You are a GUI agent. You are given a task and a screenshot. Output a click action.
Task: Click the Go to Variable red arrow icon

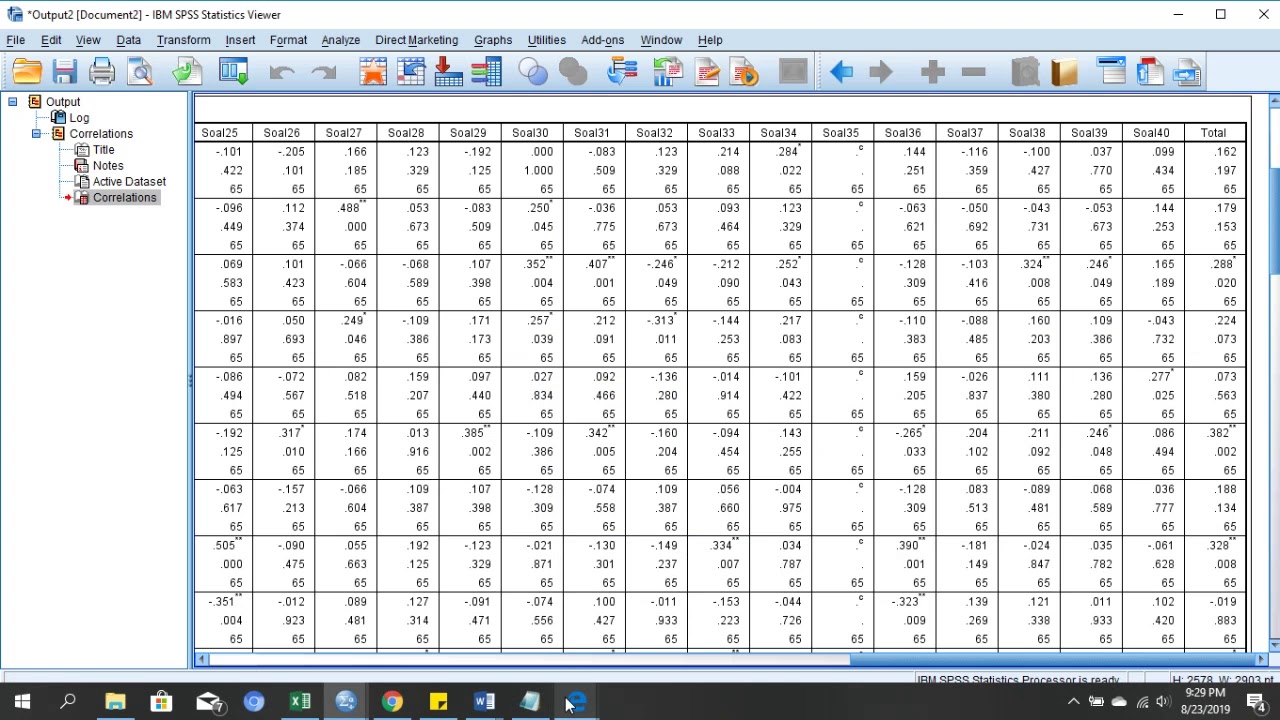(448, 71)
